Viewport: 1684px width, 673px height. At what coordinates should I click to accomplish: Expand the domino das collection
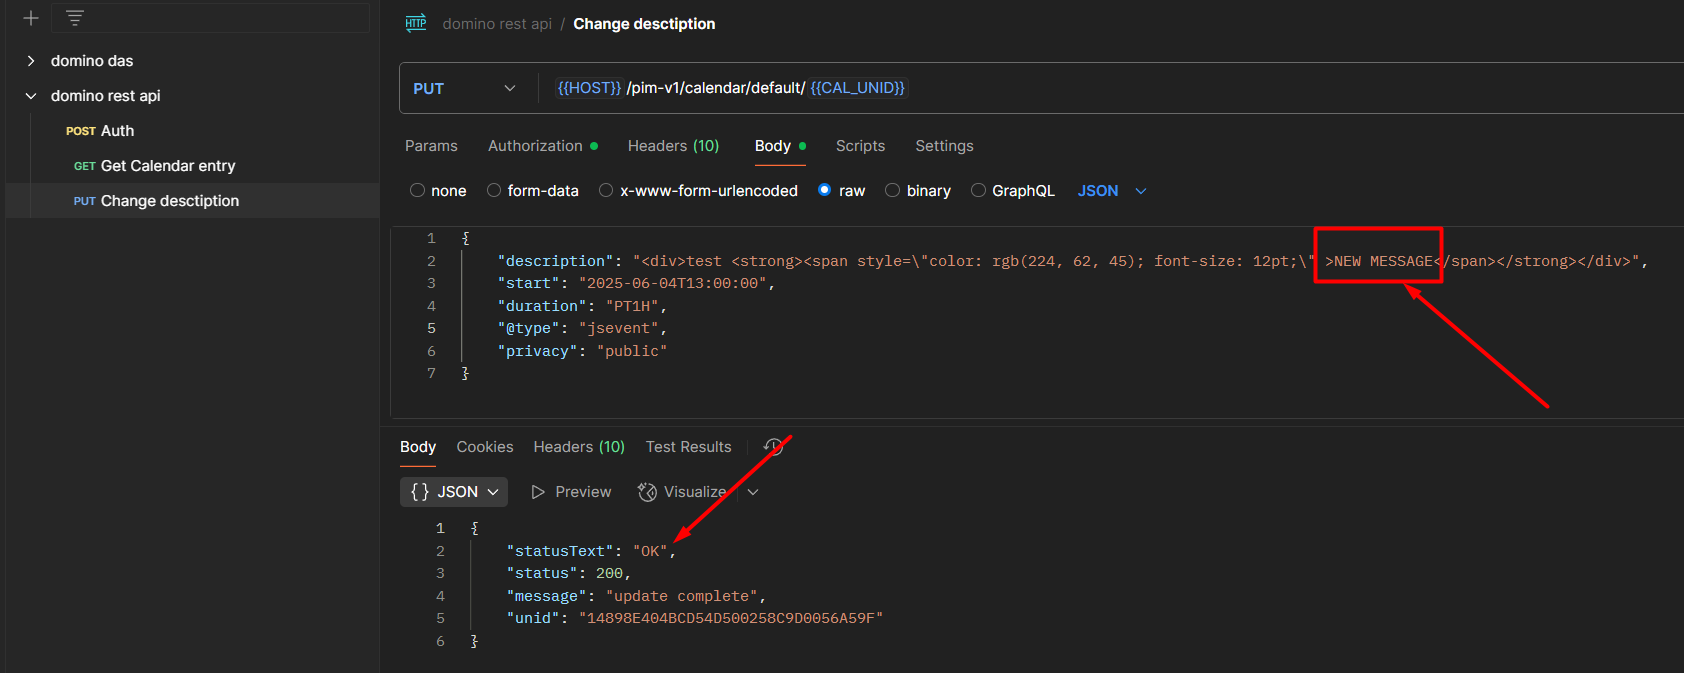click(31, 61)
